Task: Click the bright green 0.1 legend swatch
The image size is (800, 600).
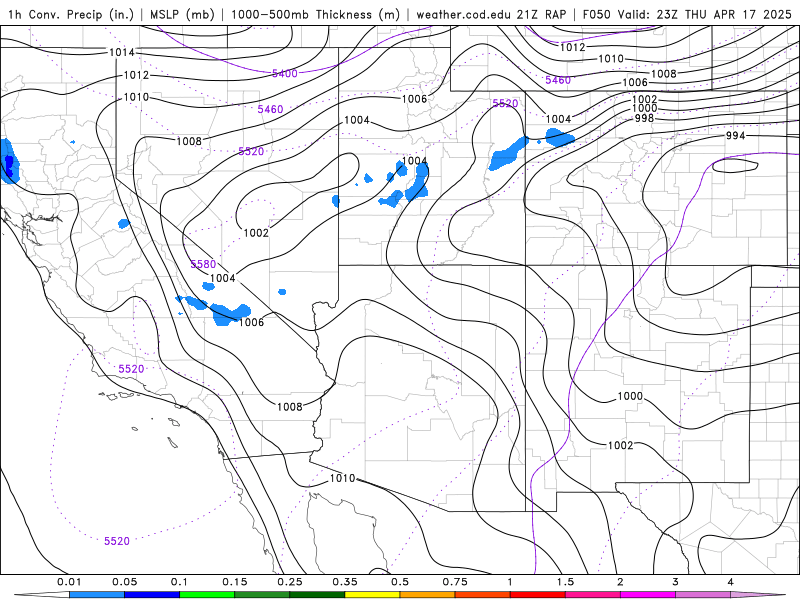Action: (x=207, y=595)
